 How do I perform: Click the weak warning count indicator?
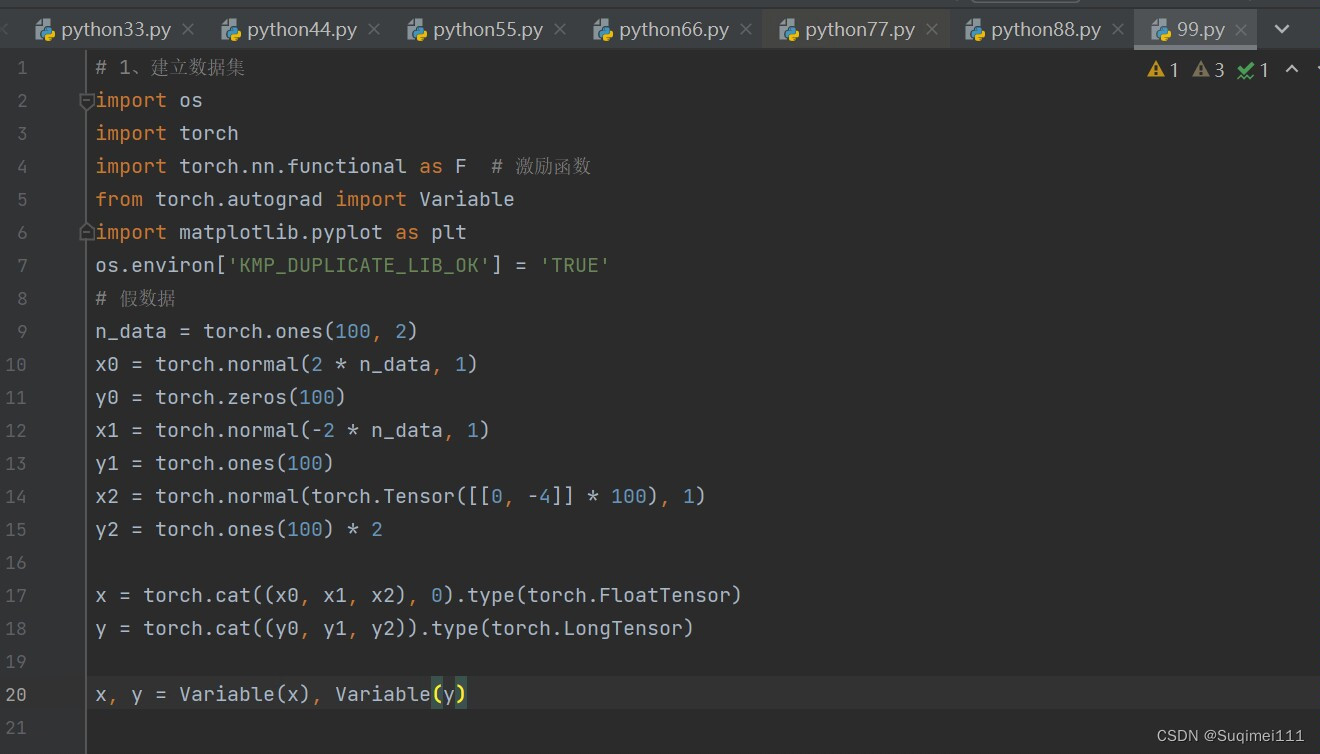coord(1209,70)
